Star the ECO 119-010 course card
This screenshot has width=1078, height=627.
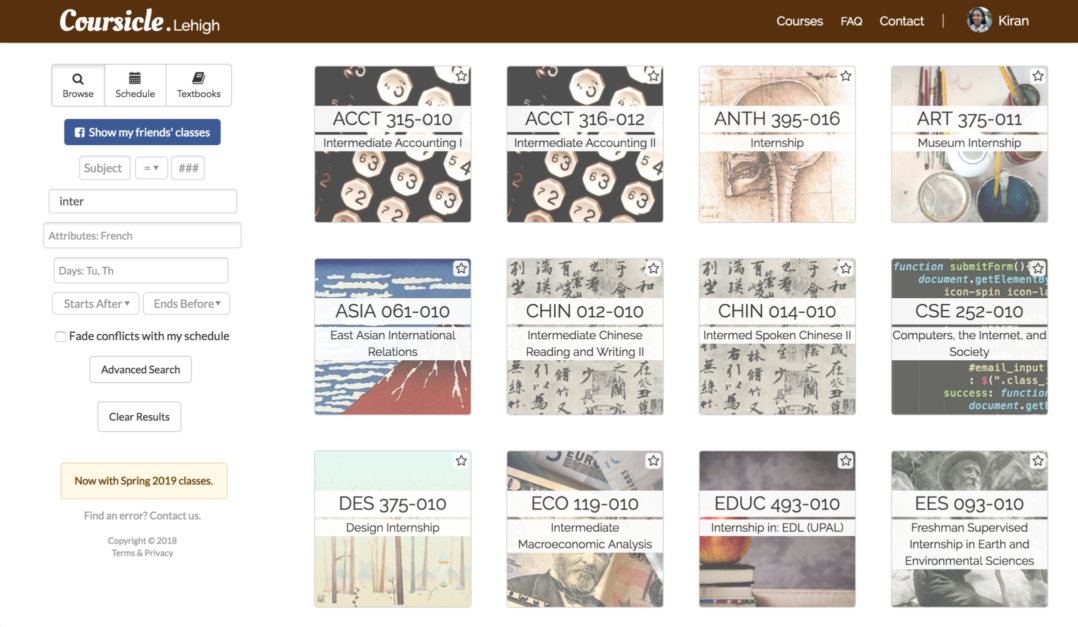(x=653, y=461)
